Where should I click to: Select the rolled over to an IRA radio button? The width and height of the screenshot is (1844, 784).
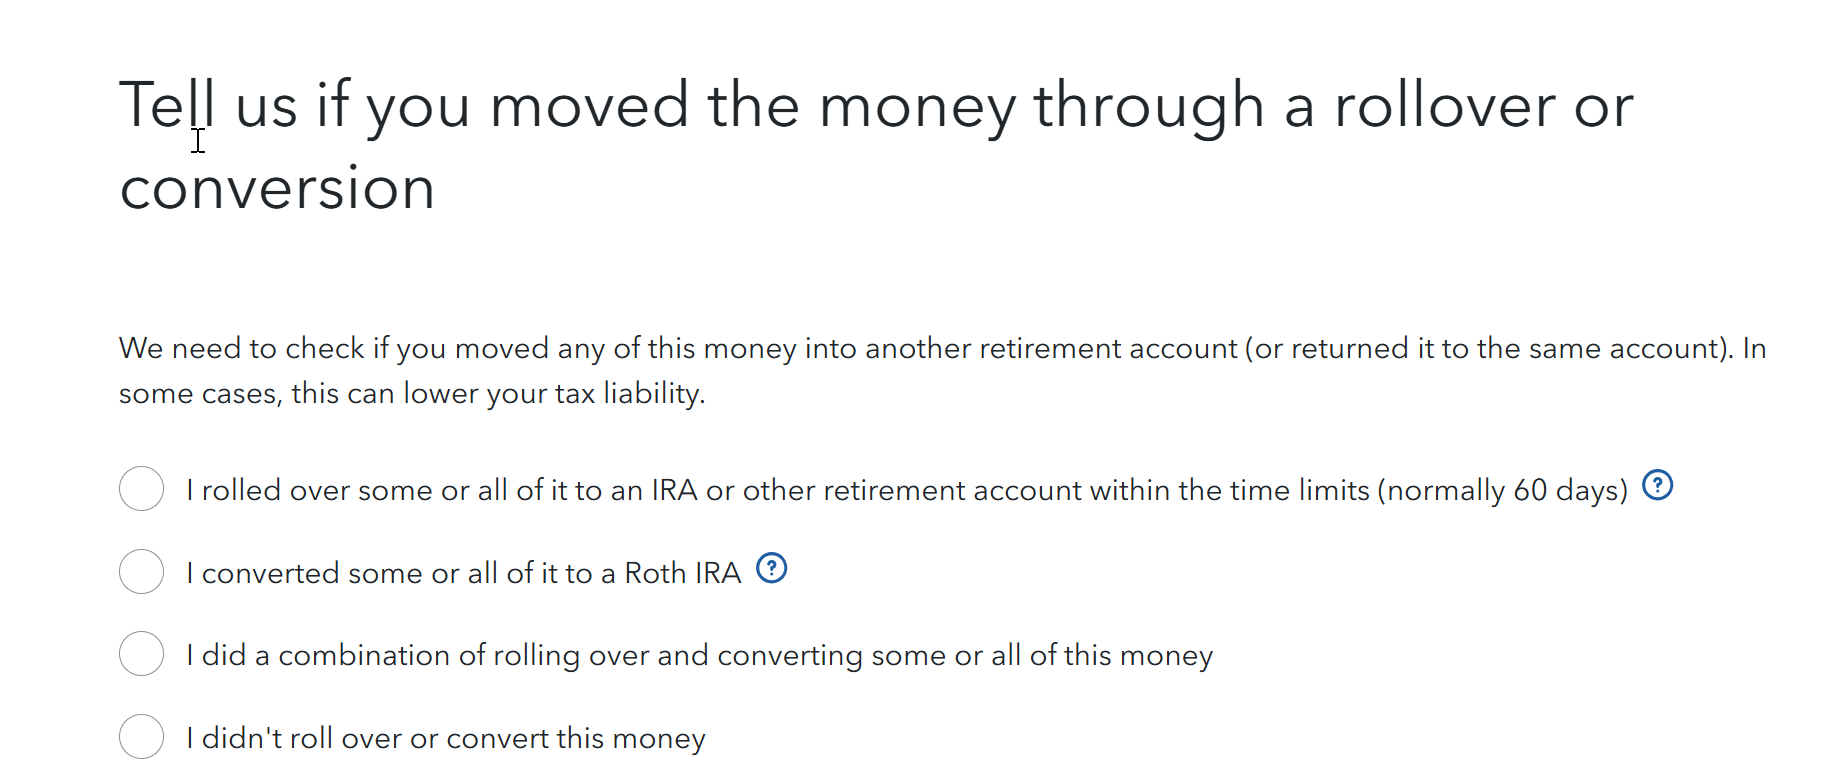click(x=141, y=489)
